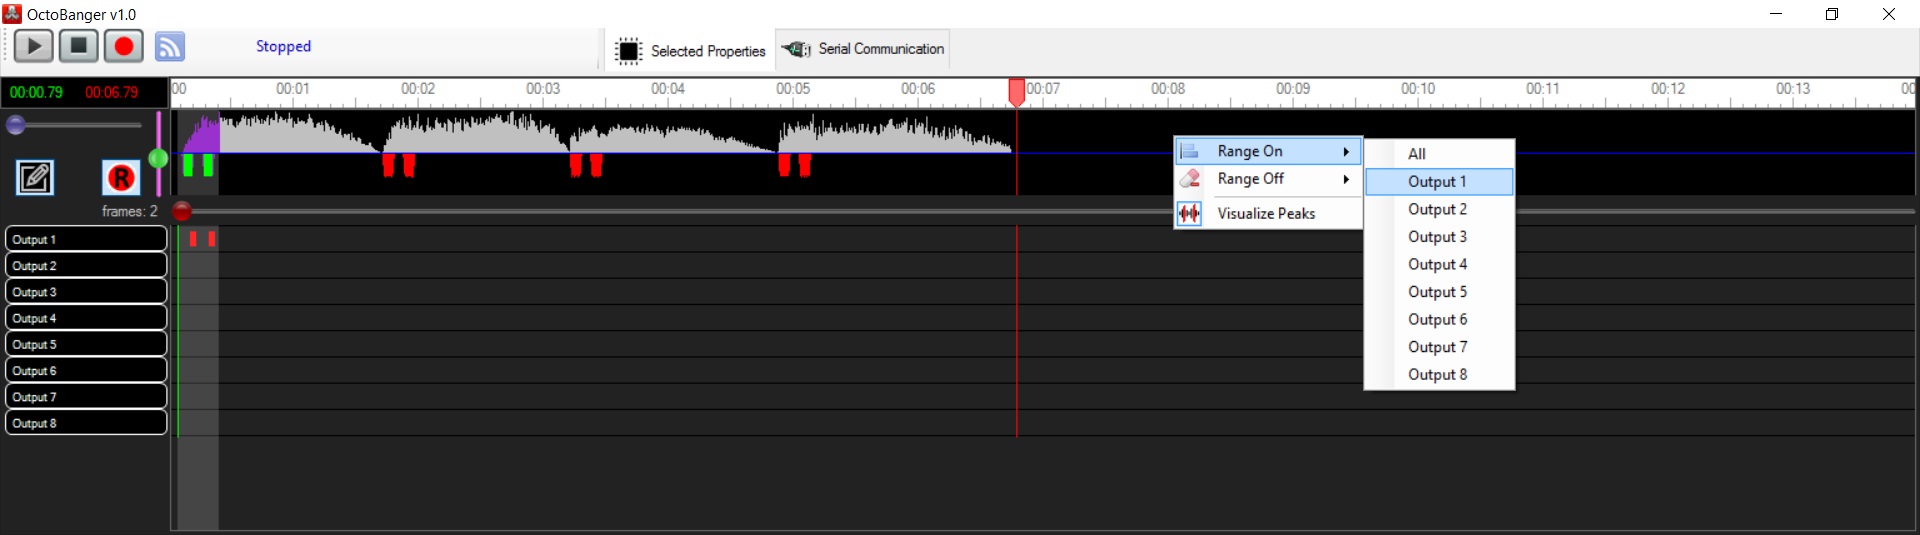
Task: Click the Stopped status text
Action: point(283,46)
